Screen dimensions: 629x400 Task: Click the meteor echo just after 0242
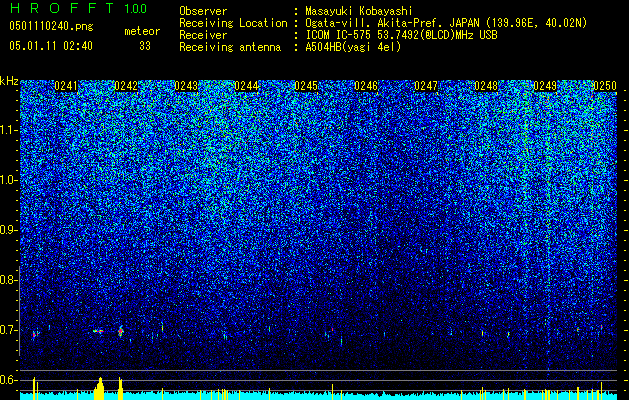tap(120, 331)
